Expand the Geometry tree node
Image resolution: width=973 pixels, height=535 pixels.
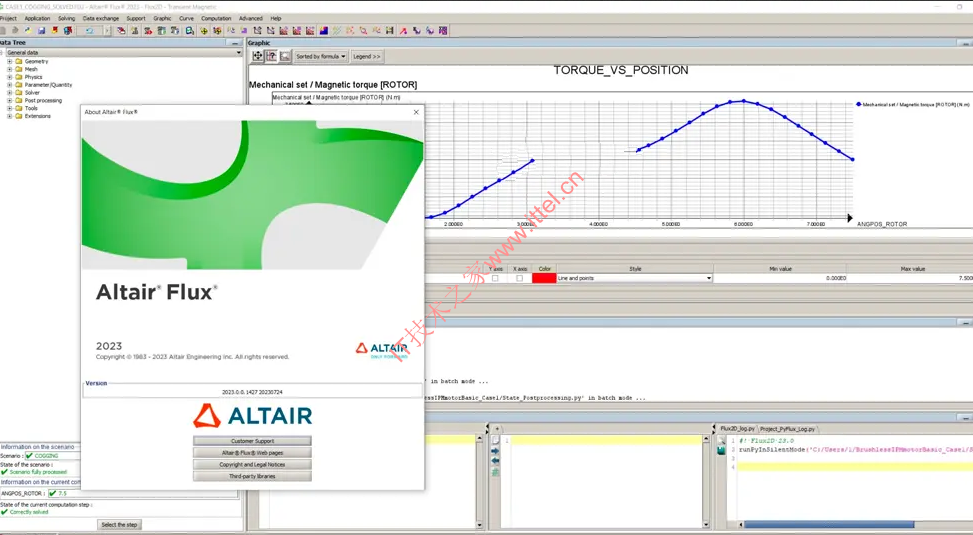pos(9,61)
